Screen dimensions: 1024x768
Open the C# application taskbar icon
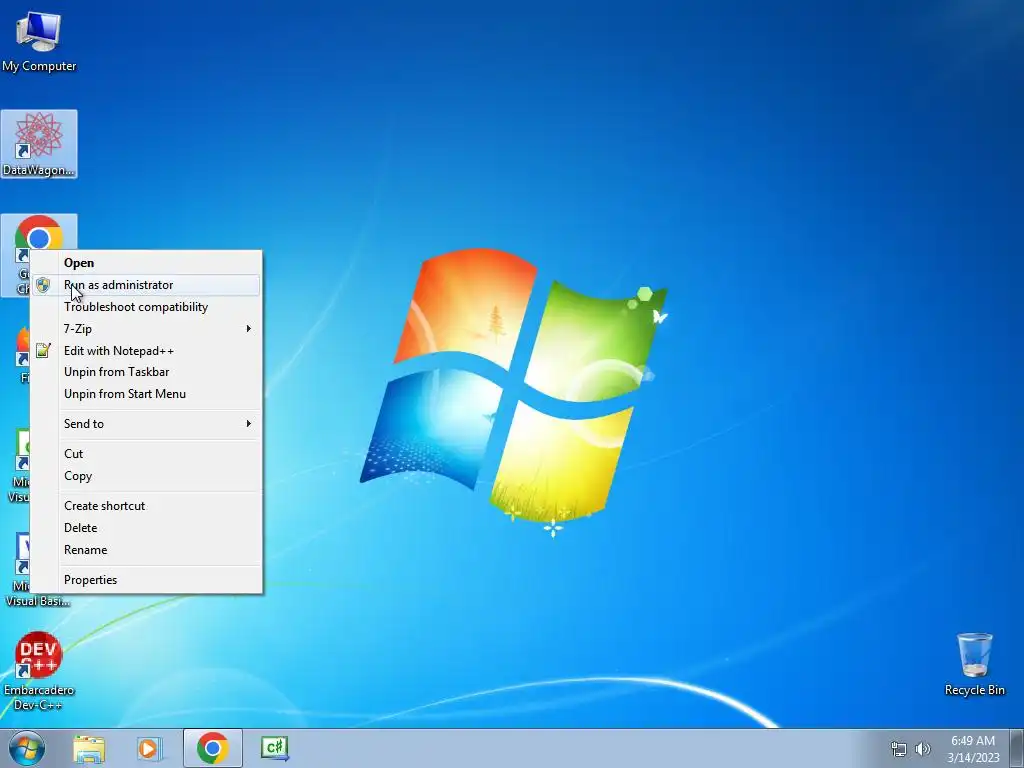pos(275,748)
